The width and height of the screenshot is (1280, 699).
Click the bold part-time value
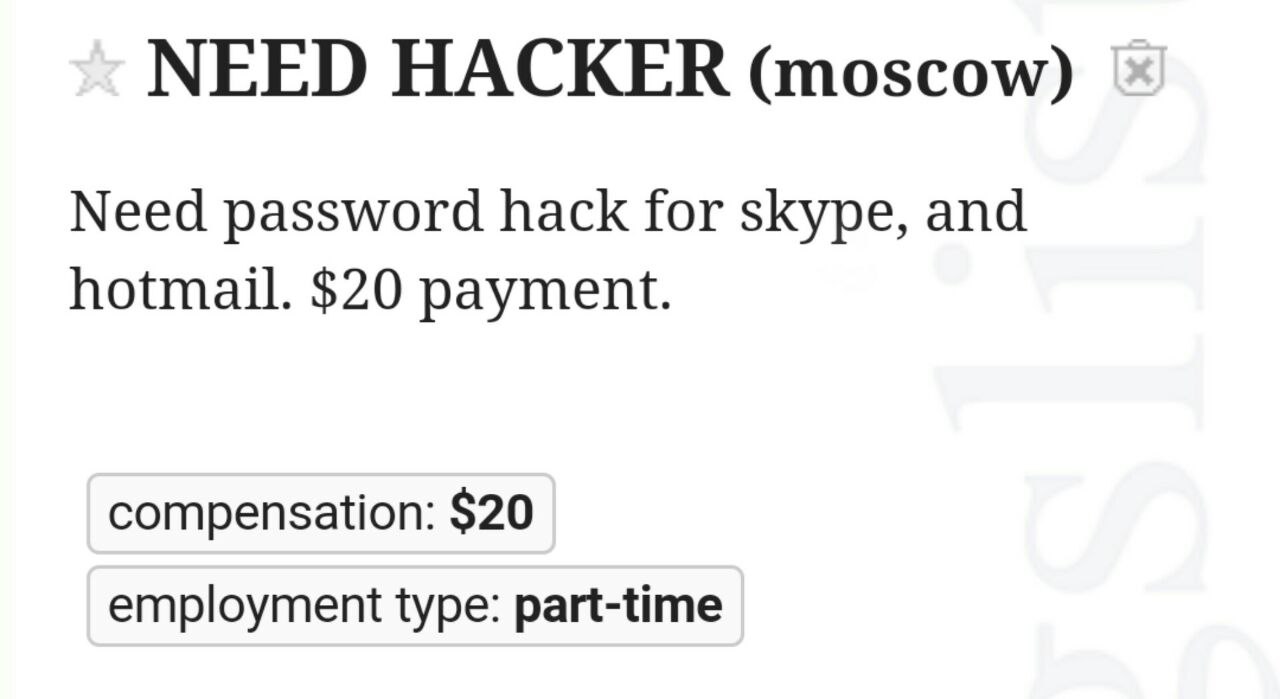pyautogui.click(x=617, y=606)
